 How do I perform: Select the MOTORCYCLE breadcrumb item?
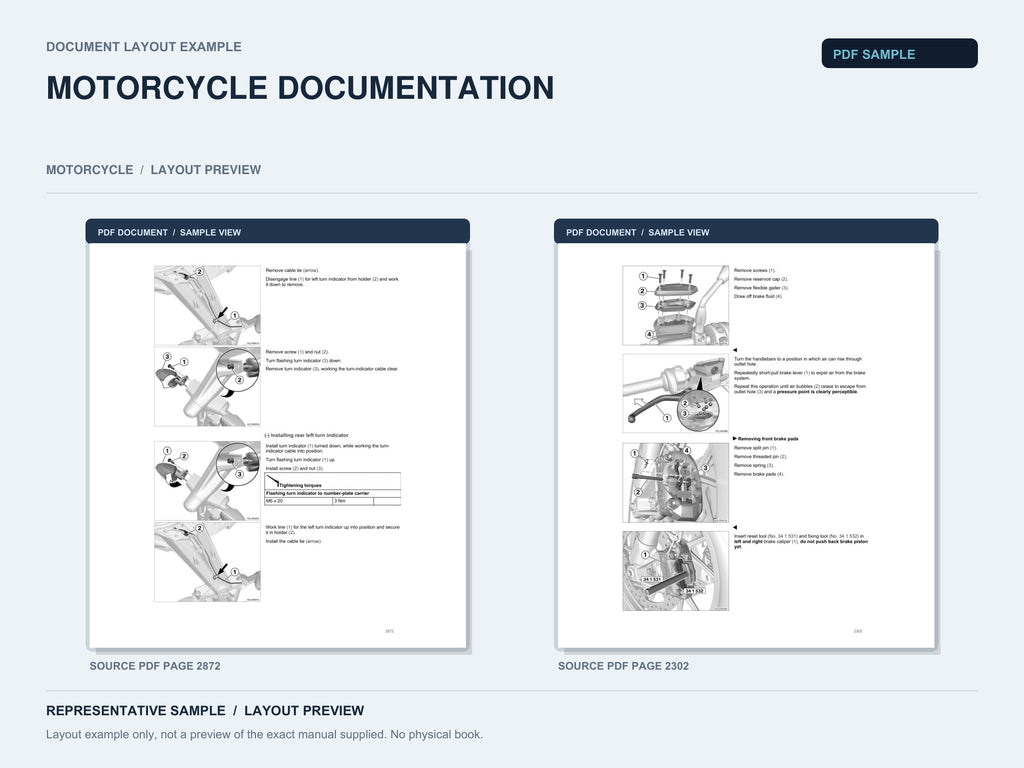(x=89, y=170)
